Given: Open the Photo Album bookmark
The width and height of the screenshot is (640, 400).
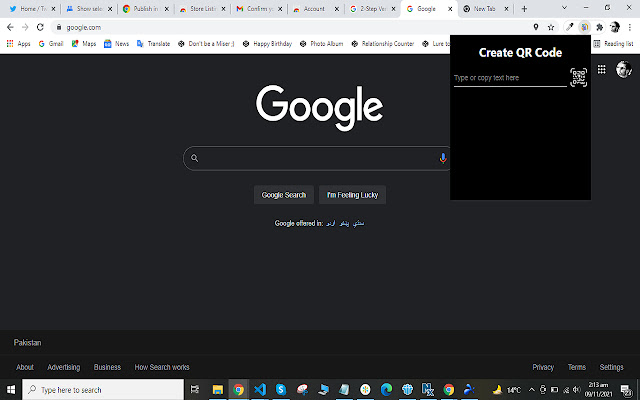Looking at the screenshot, I should 321,44.
